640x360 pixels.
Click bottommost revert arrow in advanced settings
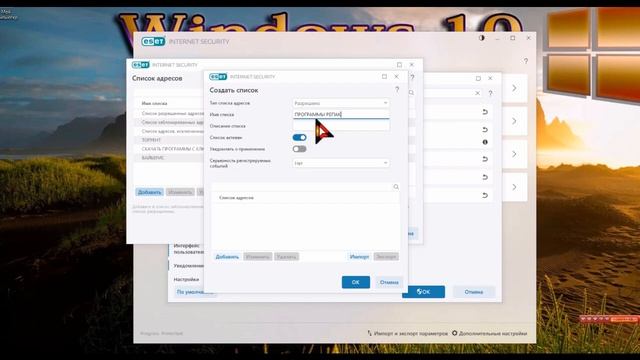click(x=485, y=196)
